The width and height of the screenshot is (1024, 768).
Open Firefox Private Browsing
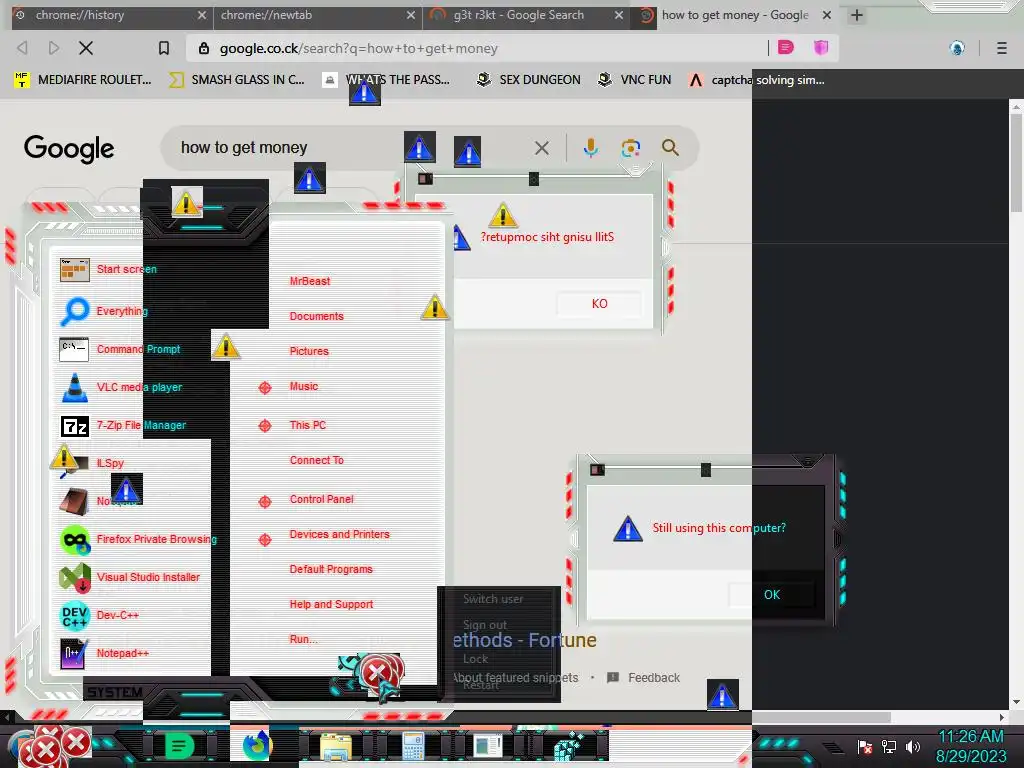[x=138, y=539]
